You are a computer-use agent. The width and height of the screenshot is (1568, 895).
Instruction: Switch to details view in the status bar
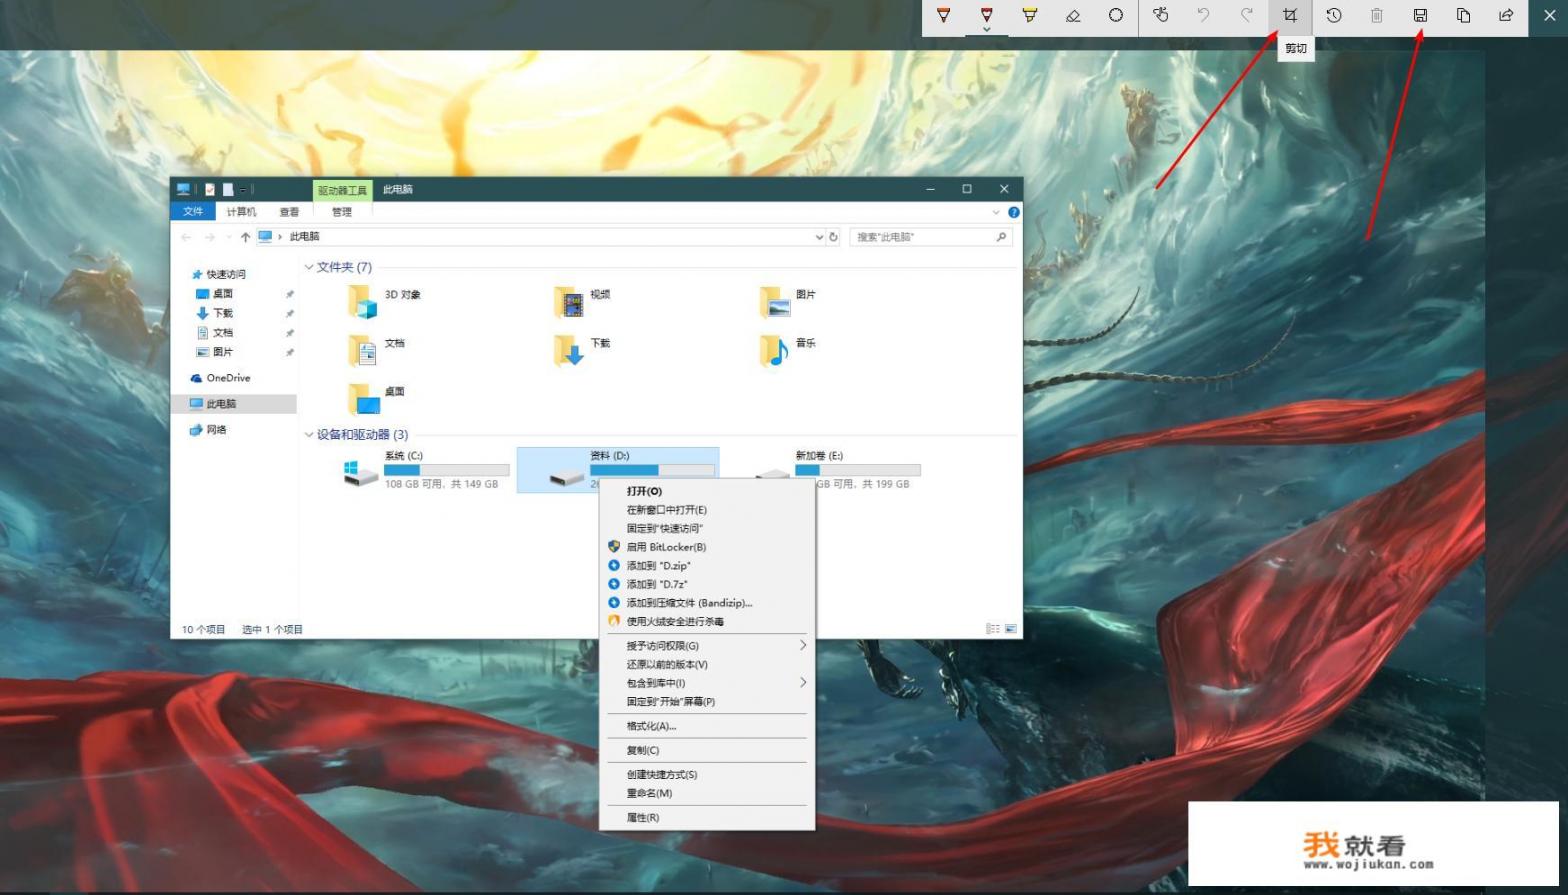click(x=992, y=629)
